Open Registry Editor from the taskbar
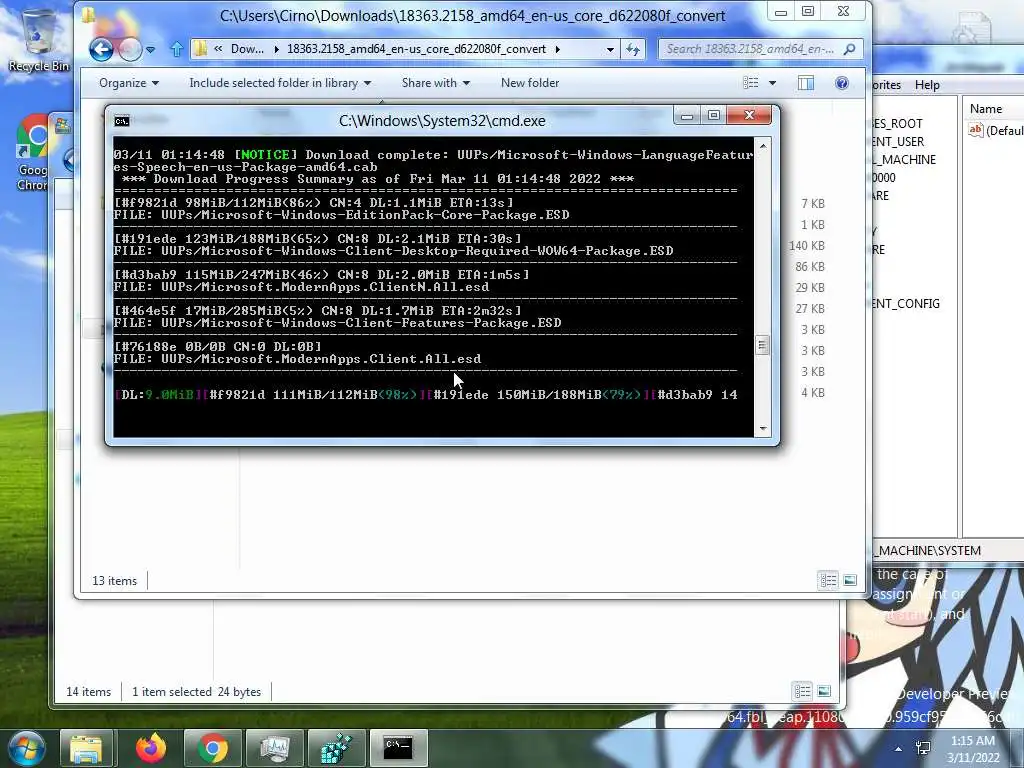 tap(336, 748)
